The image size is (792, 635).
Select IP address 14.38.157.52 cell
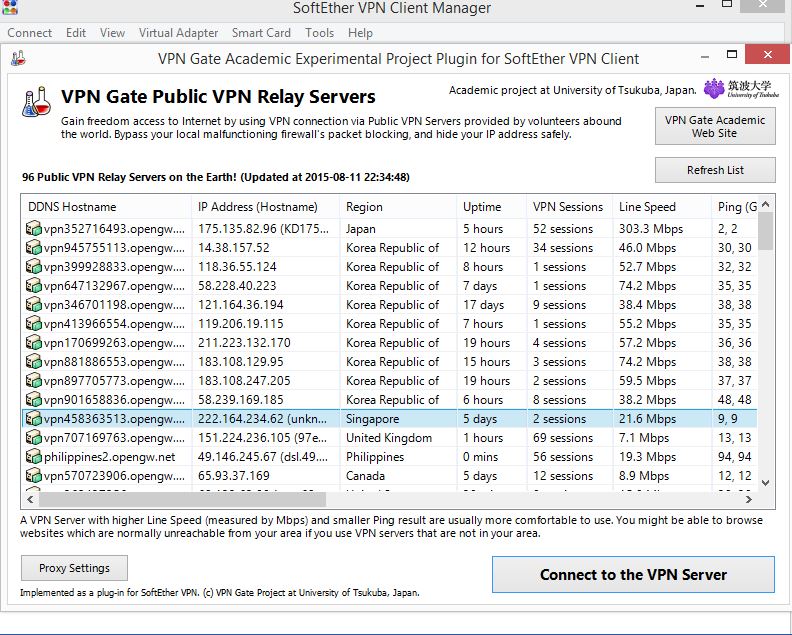pos(266,248)
